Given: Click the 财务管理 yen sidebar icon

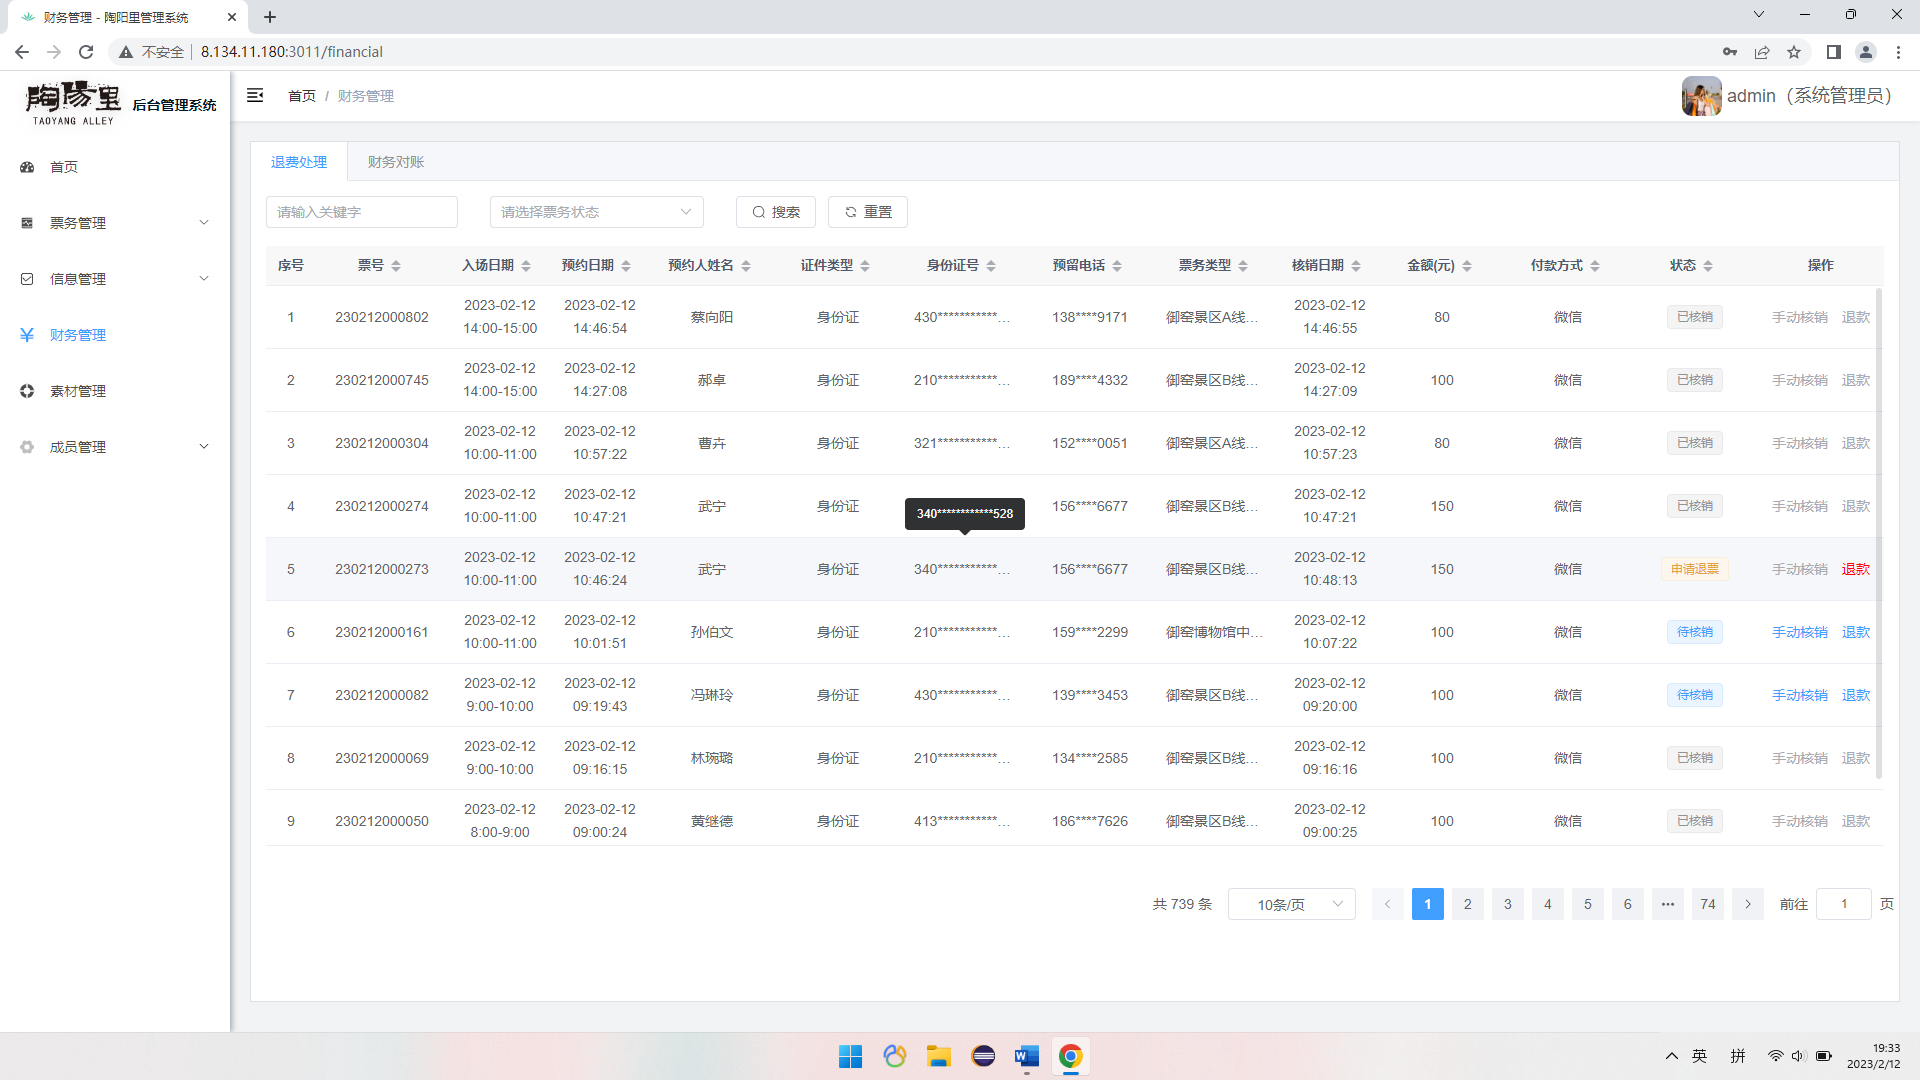Looking at the screenshot, I should (27, 335).
